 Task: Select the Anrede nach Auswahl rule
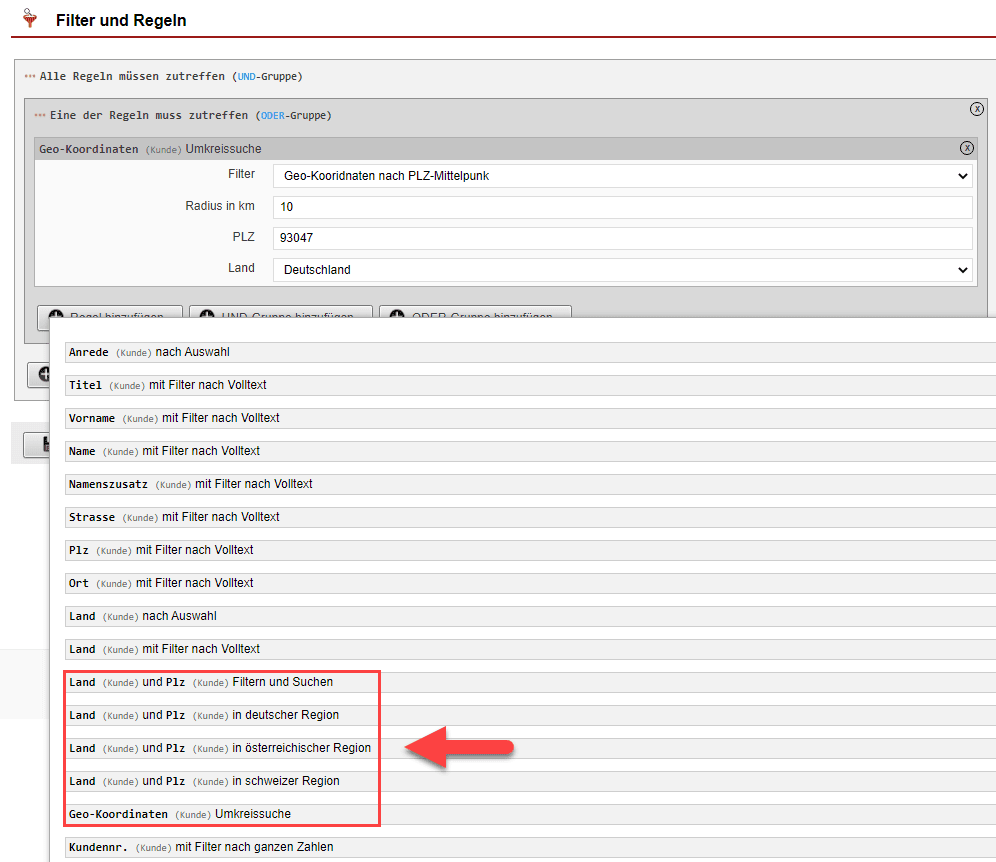pyautogui.click(x=150, y=352)
